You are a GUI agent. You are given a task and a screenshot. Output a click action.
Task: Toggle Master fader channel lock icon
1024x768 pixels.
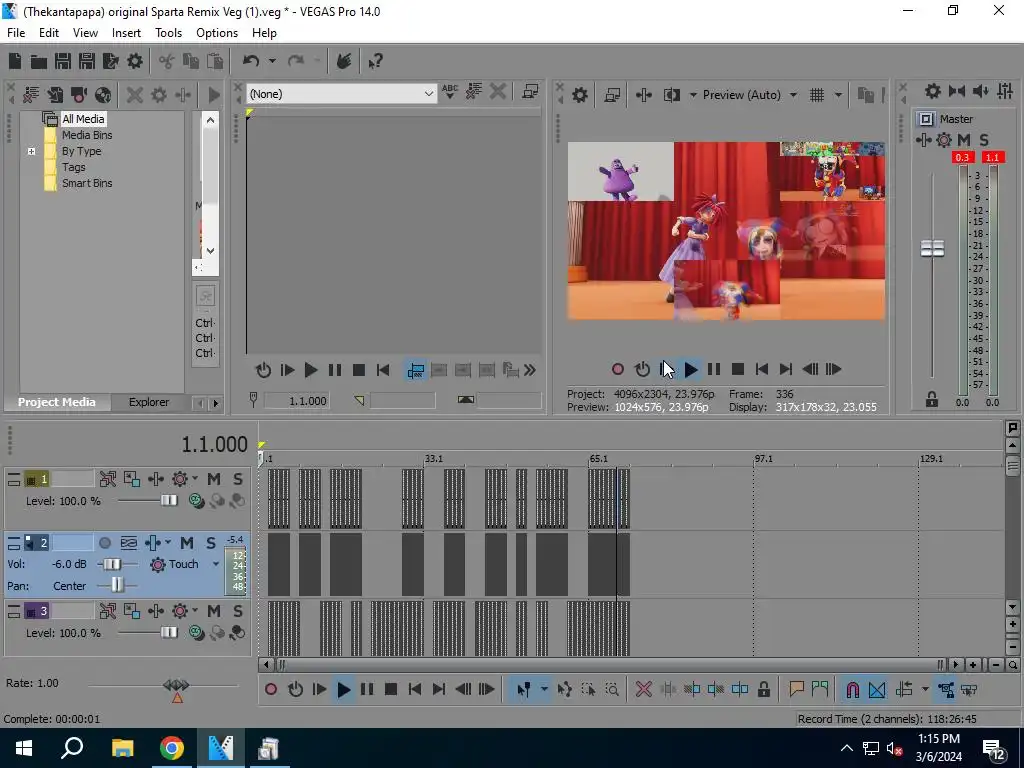[x=932, y=399]
